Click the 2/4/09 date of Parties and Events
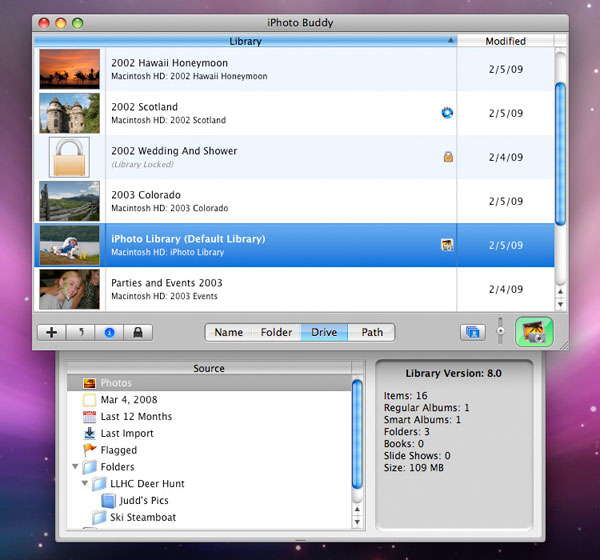 coord(505,289)
